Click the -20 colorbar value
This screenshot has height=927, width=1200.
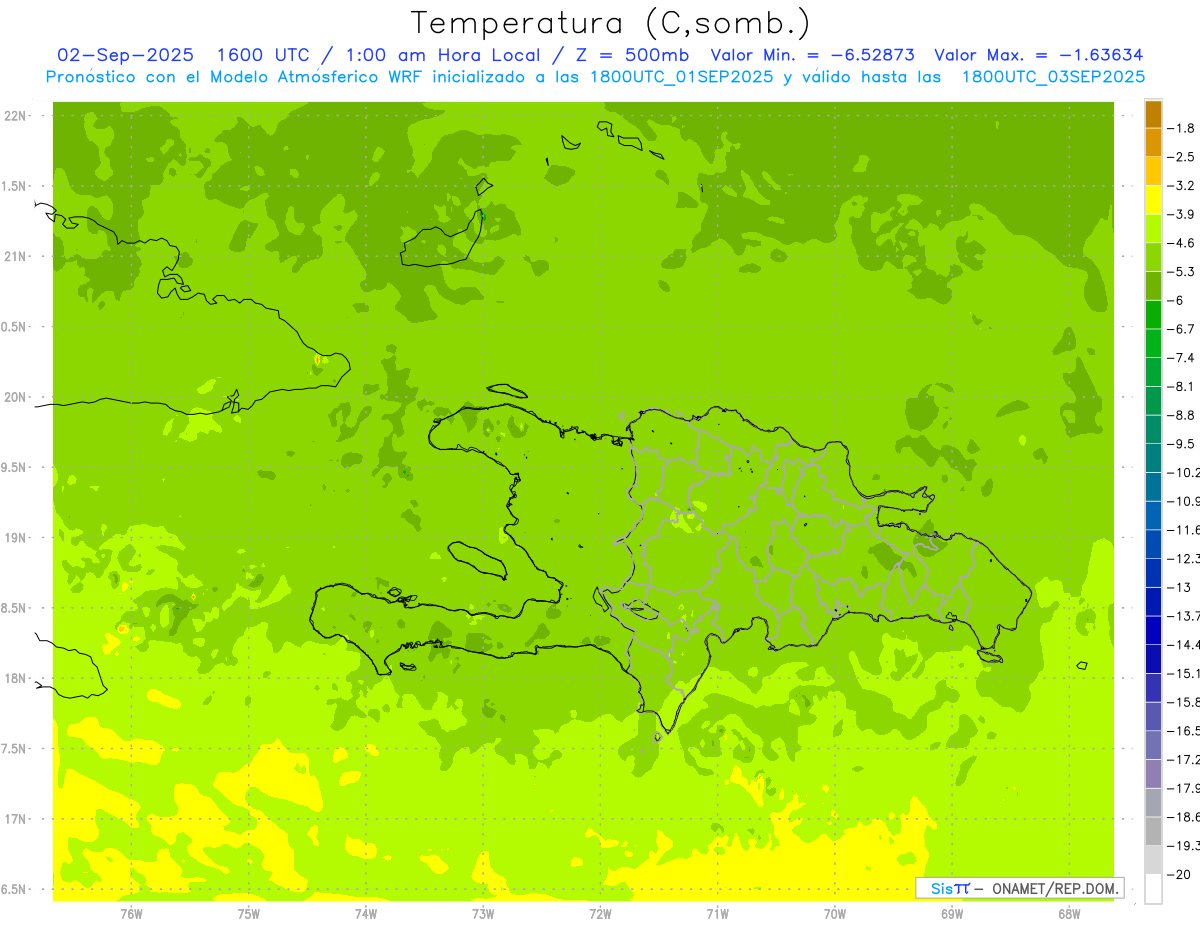click(x=1180, y=874)
